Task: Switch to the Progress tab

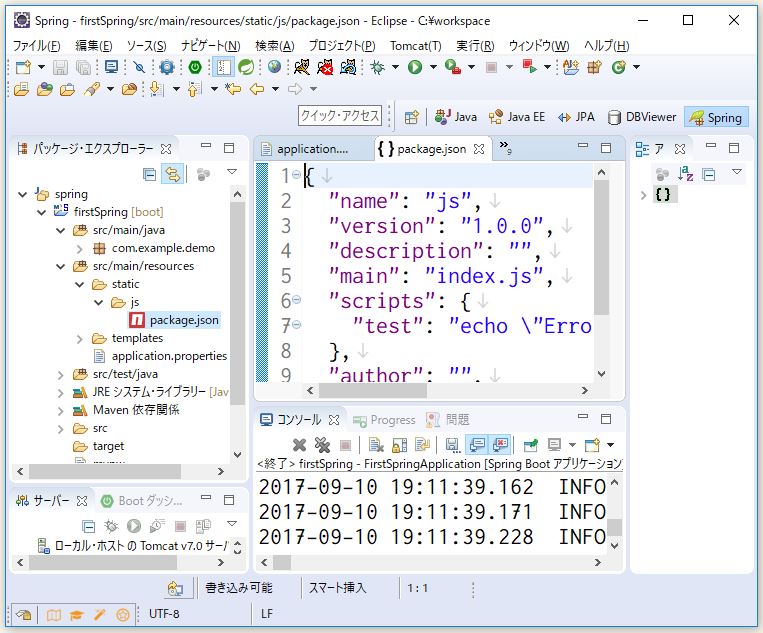Action: pos(385,419)
